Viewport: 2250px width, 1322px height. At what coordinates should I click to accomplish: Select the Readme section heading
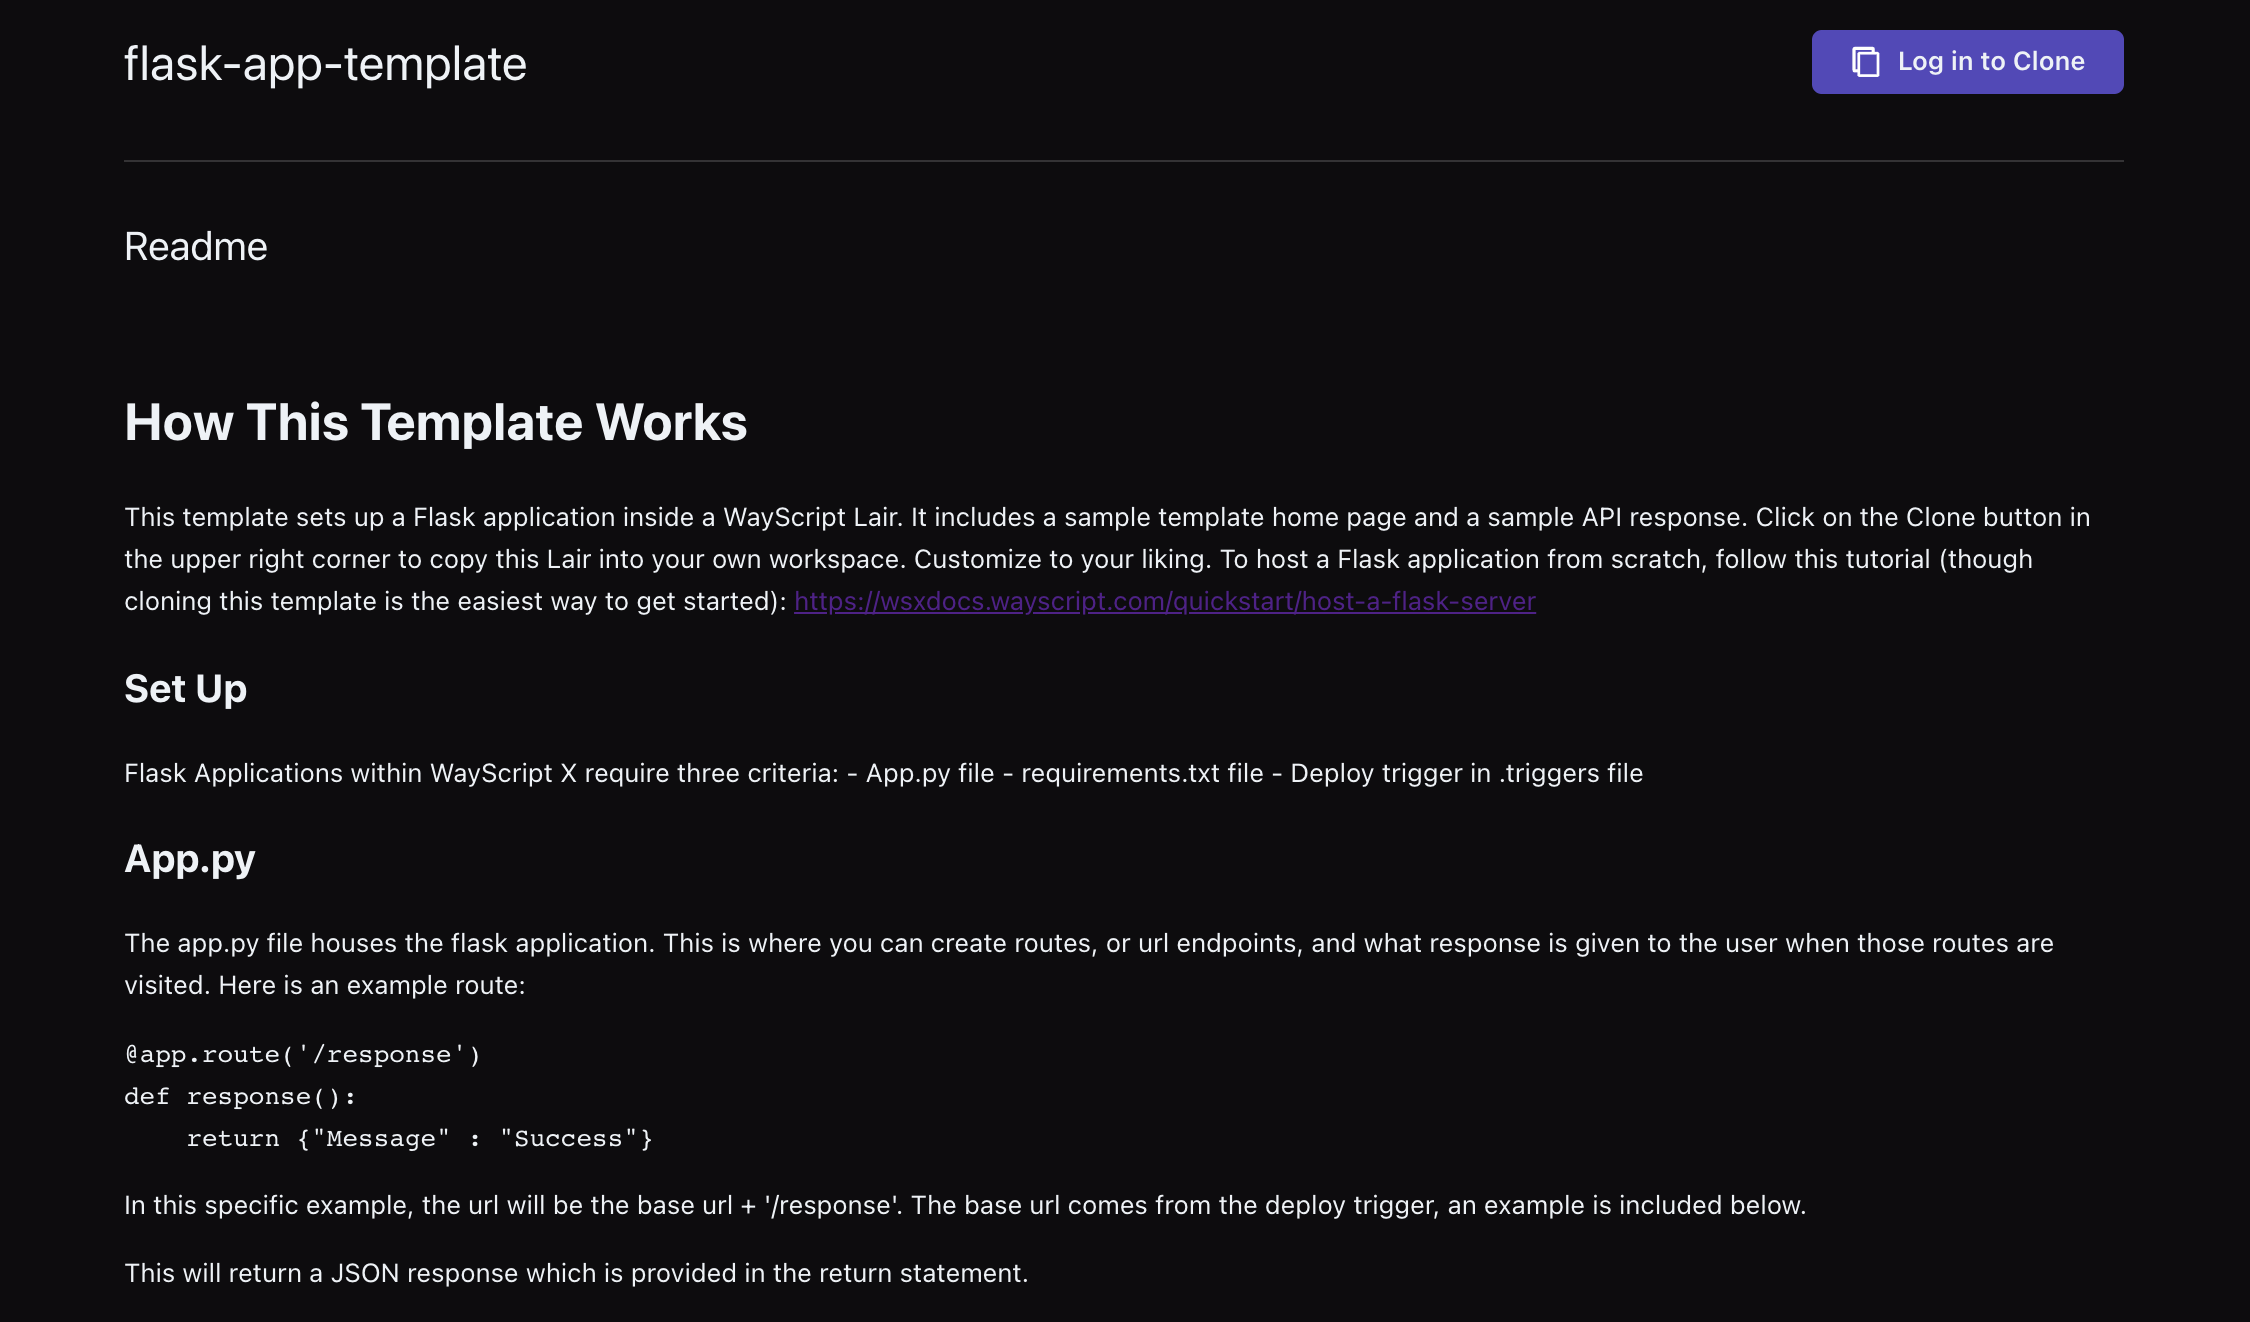click(x=196, y=247)
